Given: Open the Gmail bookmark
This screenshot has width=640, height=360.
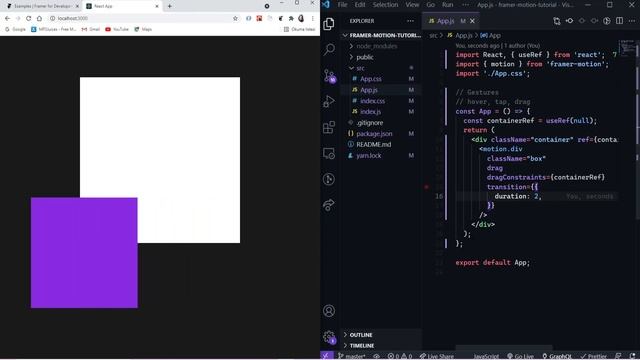Looking at the screenshot, I should click(91, 29).
